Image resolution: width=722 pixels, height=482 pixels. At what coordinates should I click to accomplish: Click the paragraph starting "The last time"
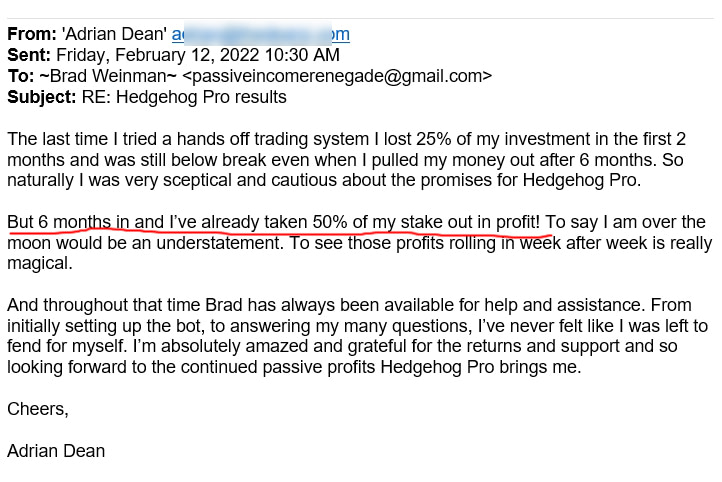point(350,160)
